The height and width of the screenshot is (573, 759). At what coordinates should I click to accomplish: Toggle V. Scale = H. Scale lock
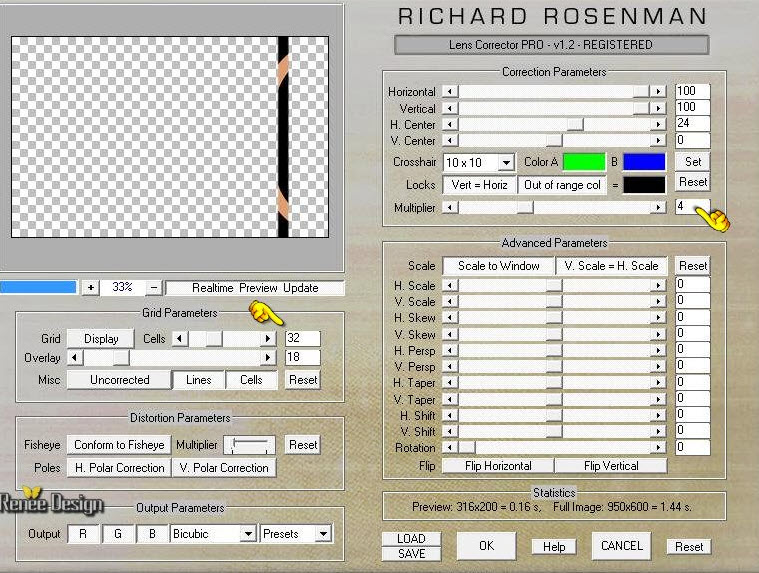pyautogui.click(x=611, y=266)
